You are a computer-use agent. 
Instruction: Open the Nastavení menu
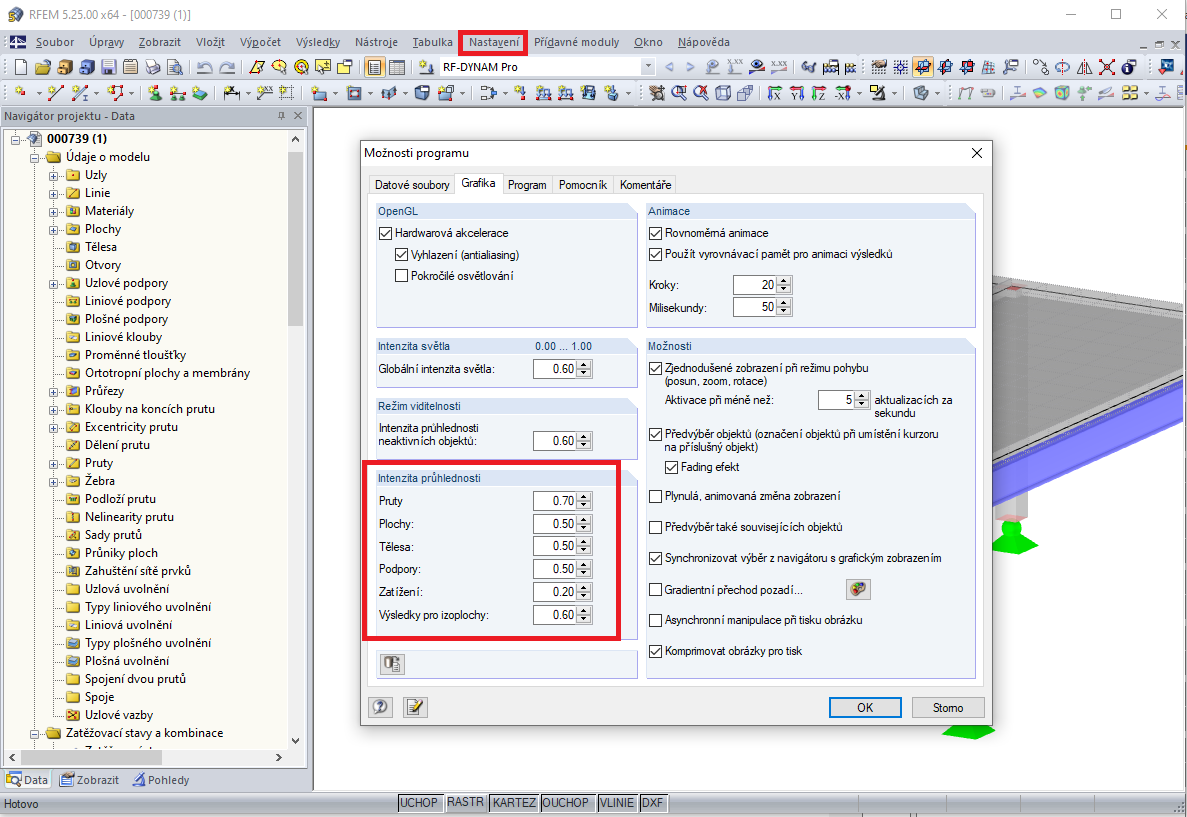tap(494, 42)
